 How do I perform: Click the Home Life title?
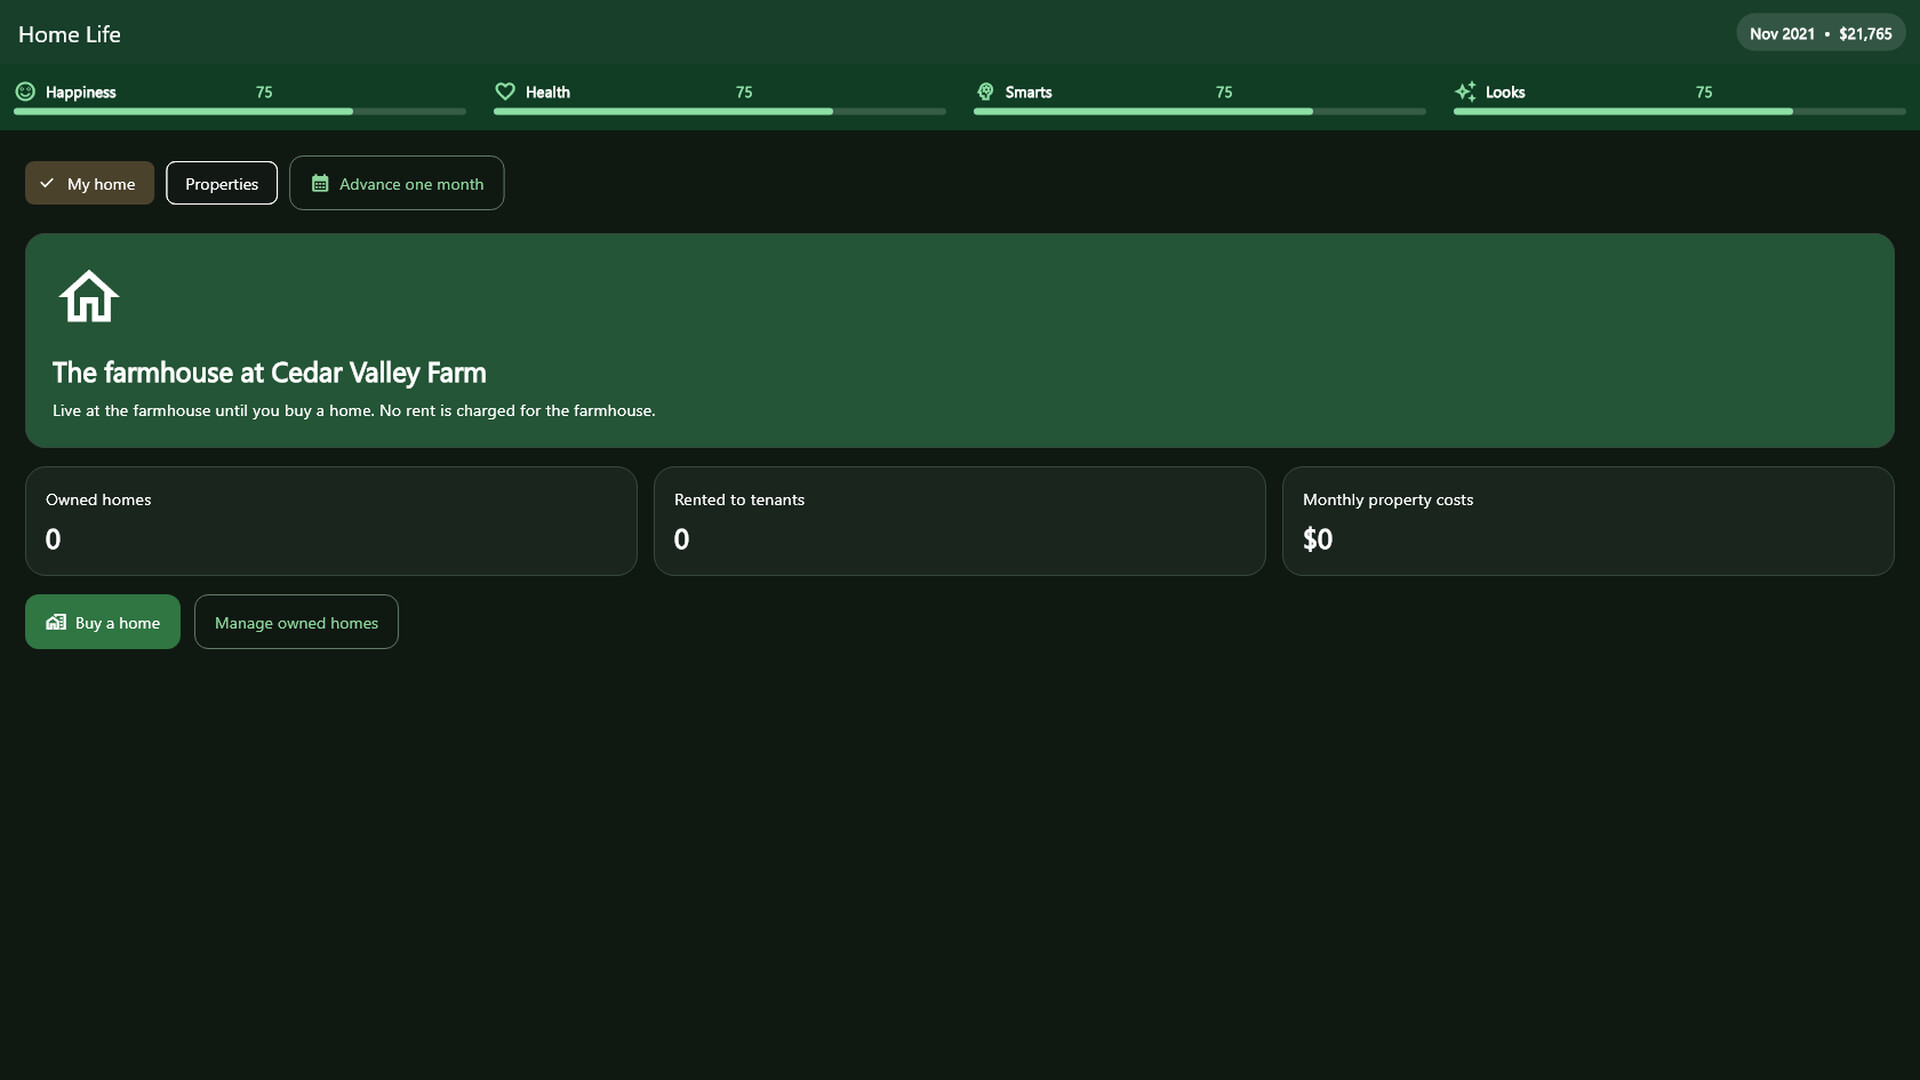(69, 34)
